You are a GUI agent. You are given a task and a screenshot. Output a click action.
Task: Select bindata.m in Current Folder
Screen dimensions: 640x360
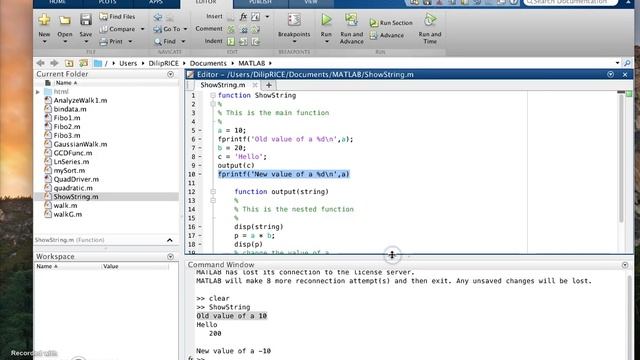pos(70,109)
